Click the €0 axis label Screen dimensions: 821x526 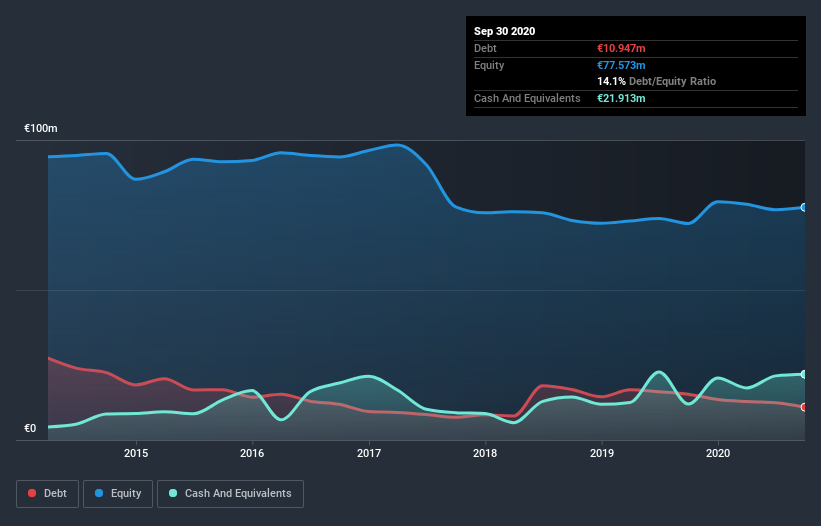(x=30, y=428)
